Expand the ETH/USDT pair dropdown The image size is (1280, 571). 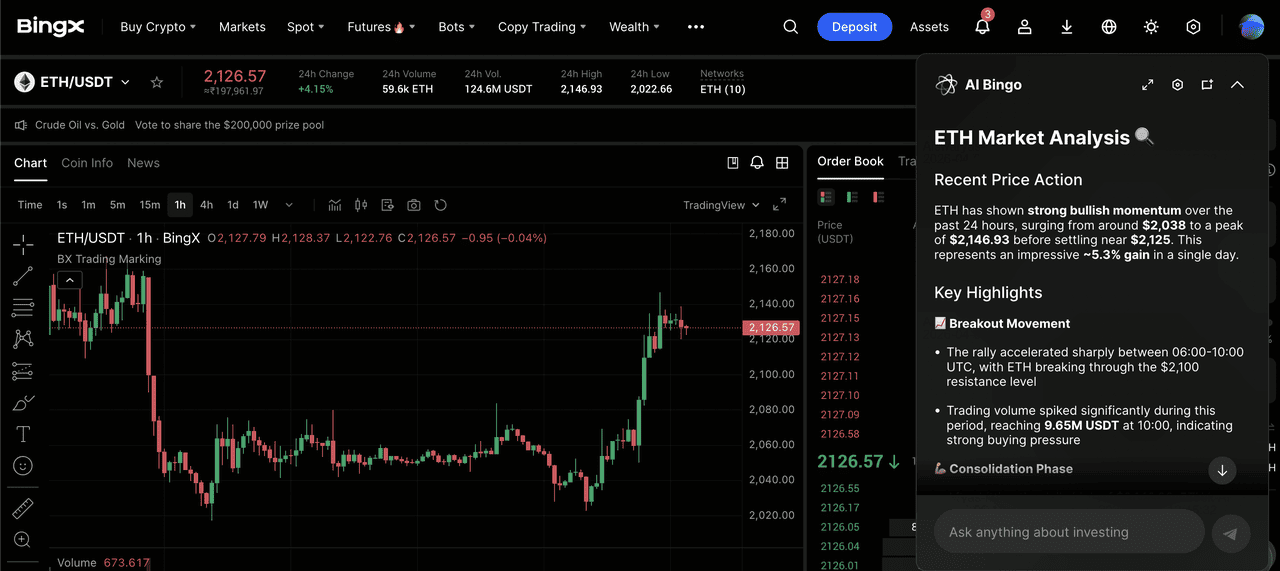click(x=125, y=82)
